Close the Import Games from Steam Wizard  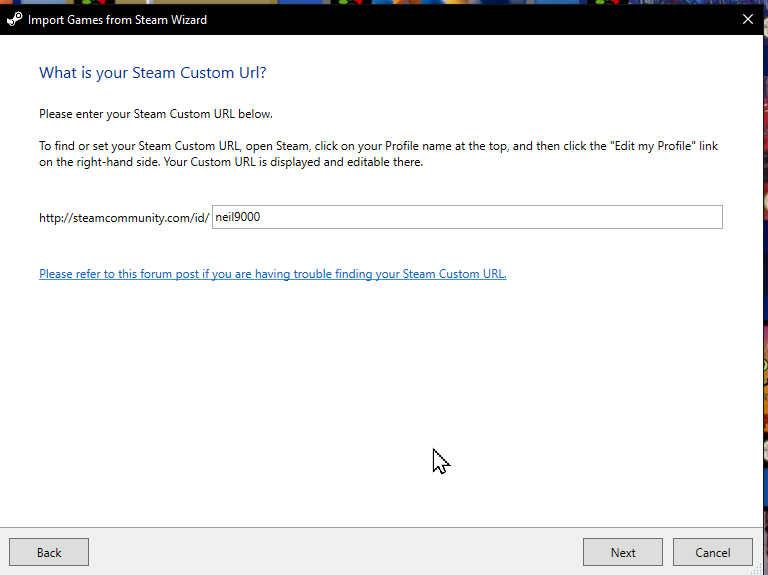pos(747,19)
